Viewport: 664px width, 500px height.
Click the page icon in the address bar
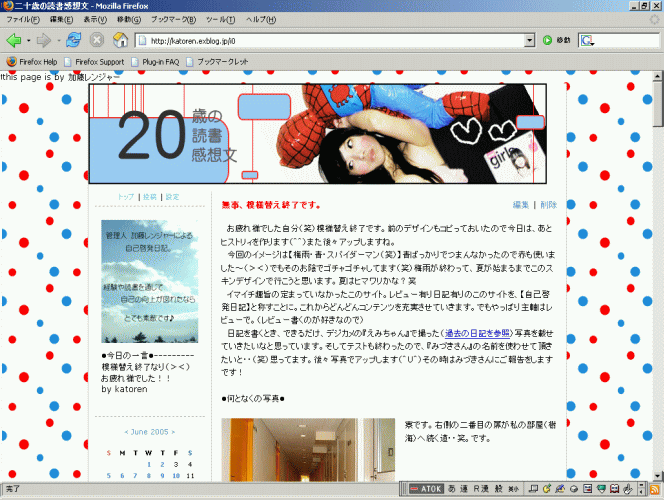tap(143, 41)
